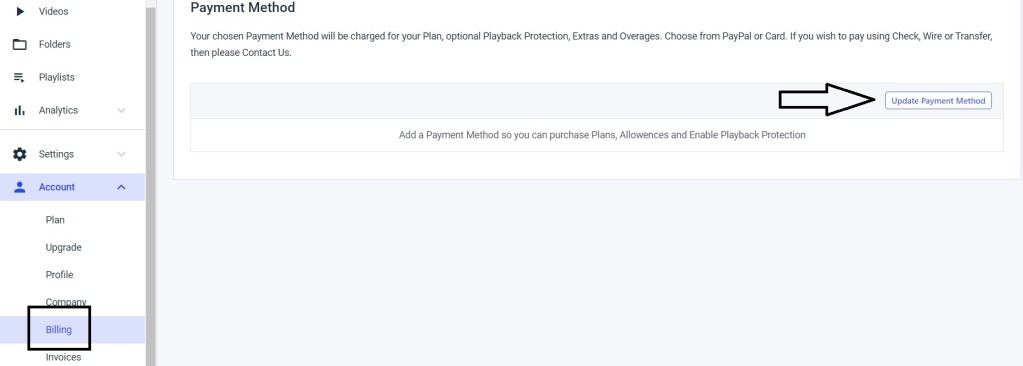Select the Billing menu item
The image size is (1023, 366).
tap(59, 329)
